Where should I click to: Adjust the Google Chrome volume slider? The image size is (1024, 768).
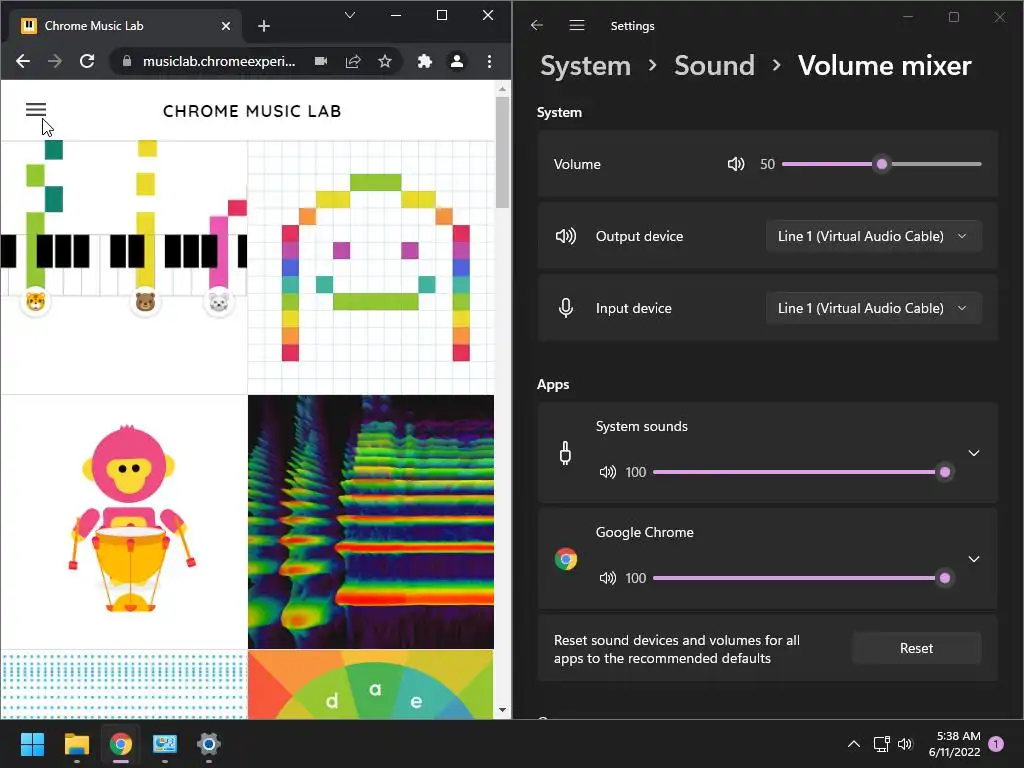(802, 578)
